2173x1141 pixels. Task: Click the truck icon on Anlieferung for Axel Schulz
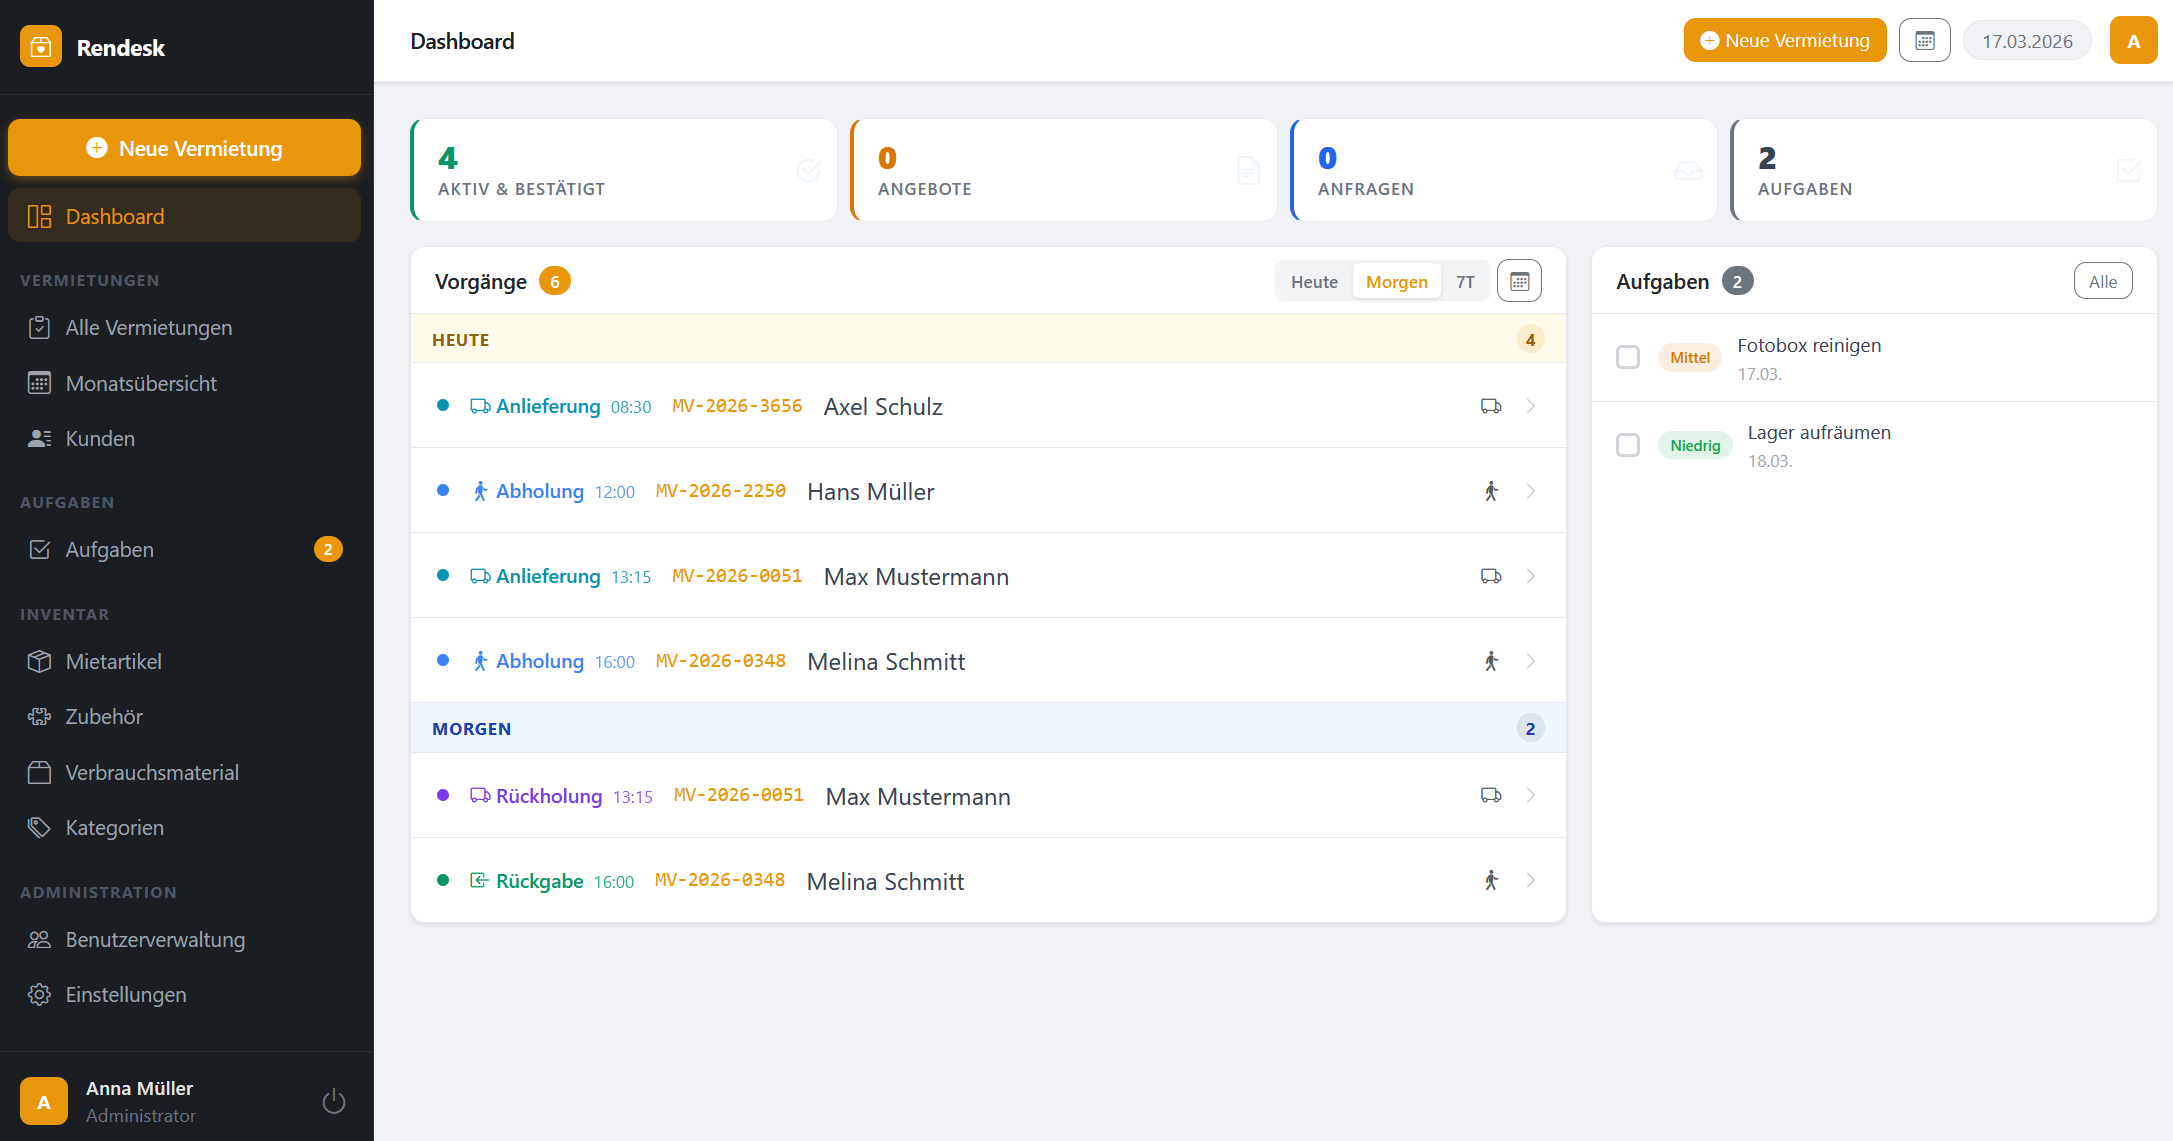[x=1491, y=406]
